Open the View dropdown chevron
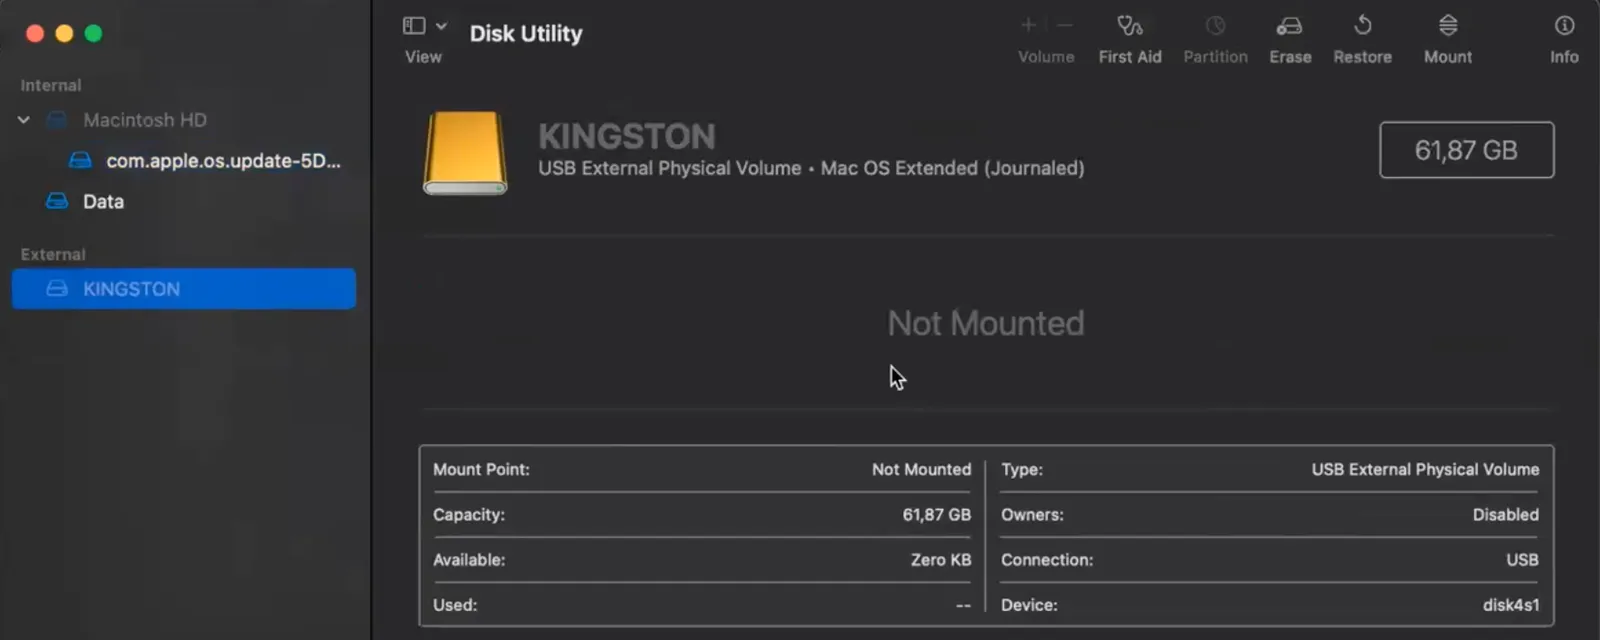Image resolution: width=1600 pixels, height=640 pixels. click(441, 26)
